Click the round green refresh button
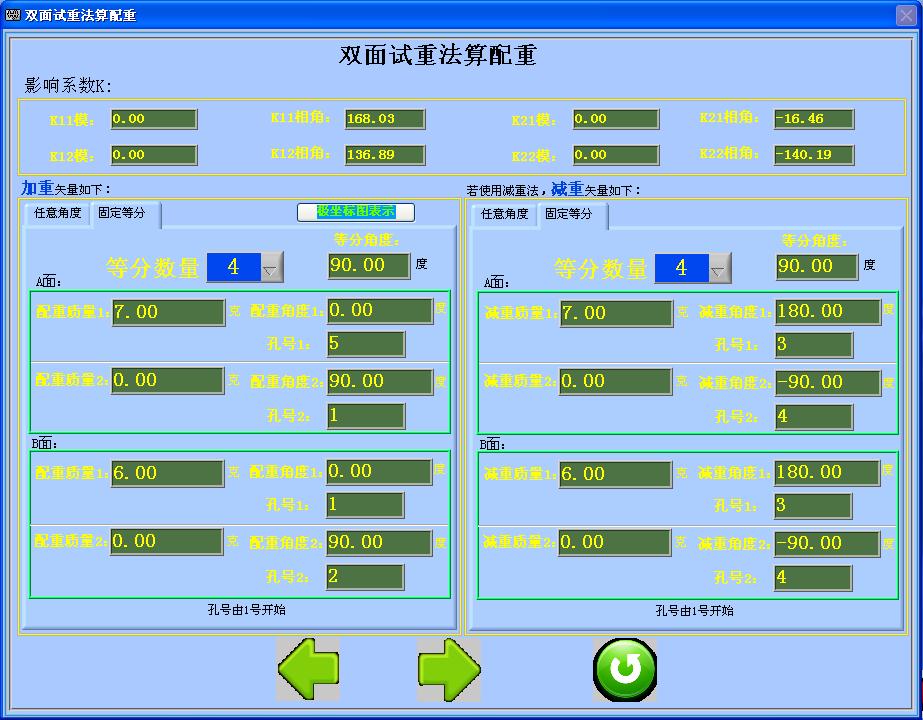 [625, 669]
